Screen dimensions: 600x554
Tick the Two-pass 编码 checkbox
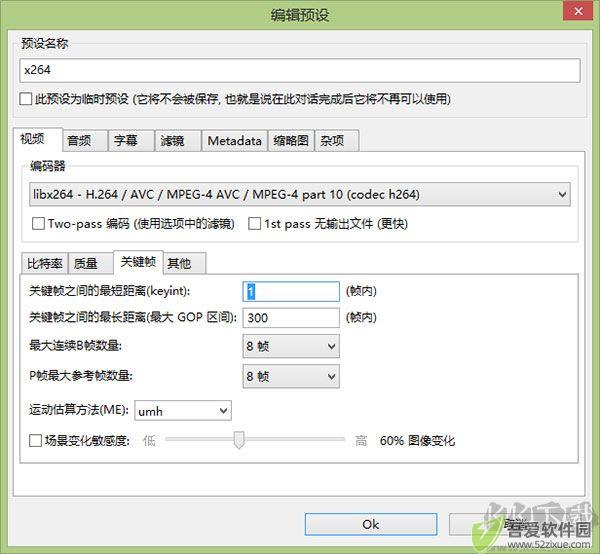[x=38, y=223]
